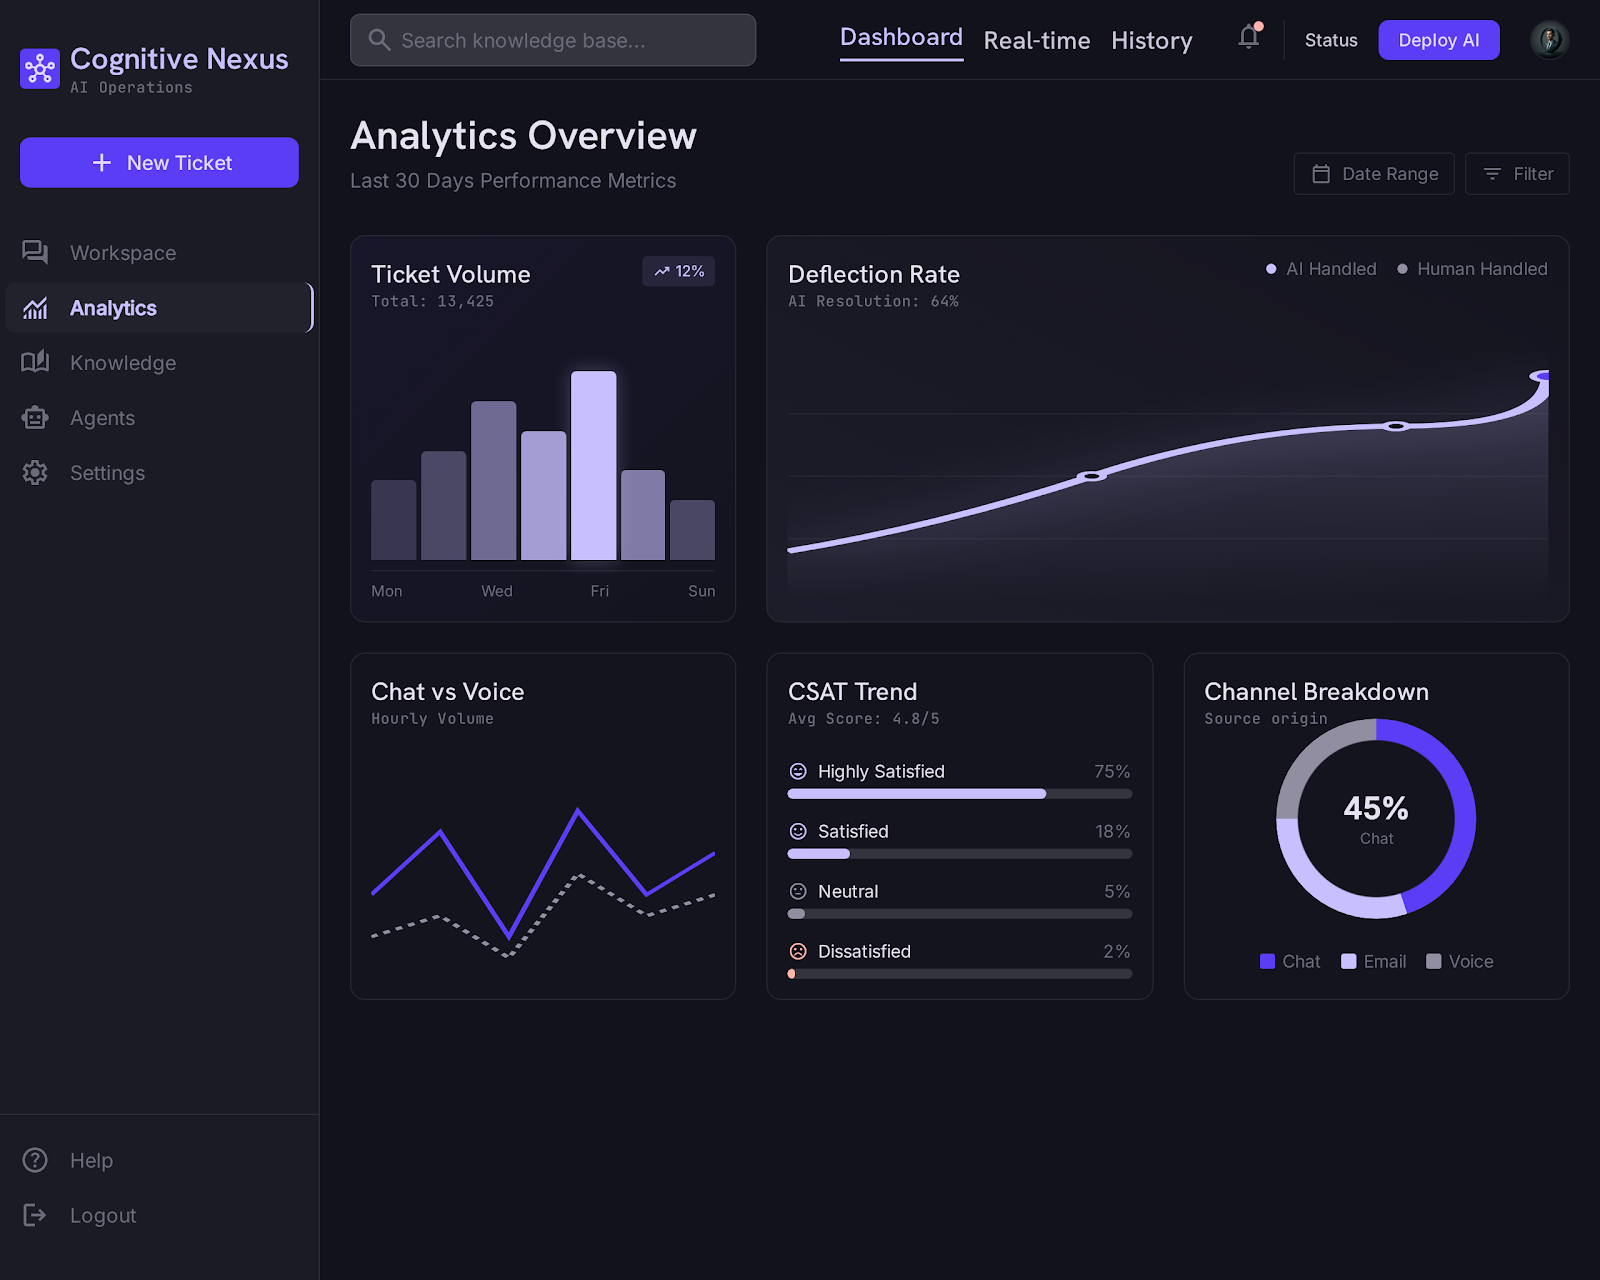The height and width of the screenshot is (1280, 1600).
Task: Toggle the Chat legend in Channel Breakdown
Action: (1290, 961)
